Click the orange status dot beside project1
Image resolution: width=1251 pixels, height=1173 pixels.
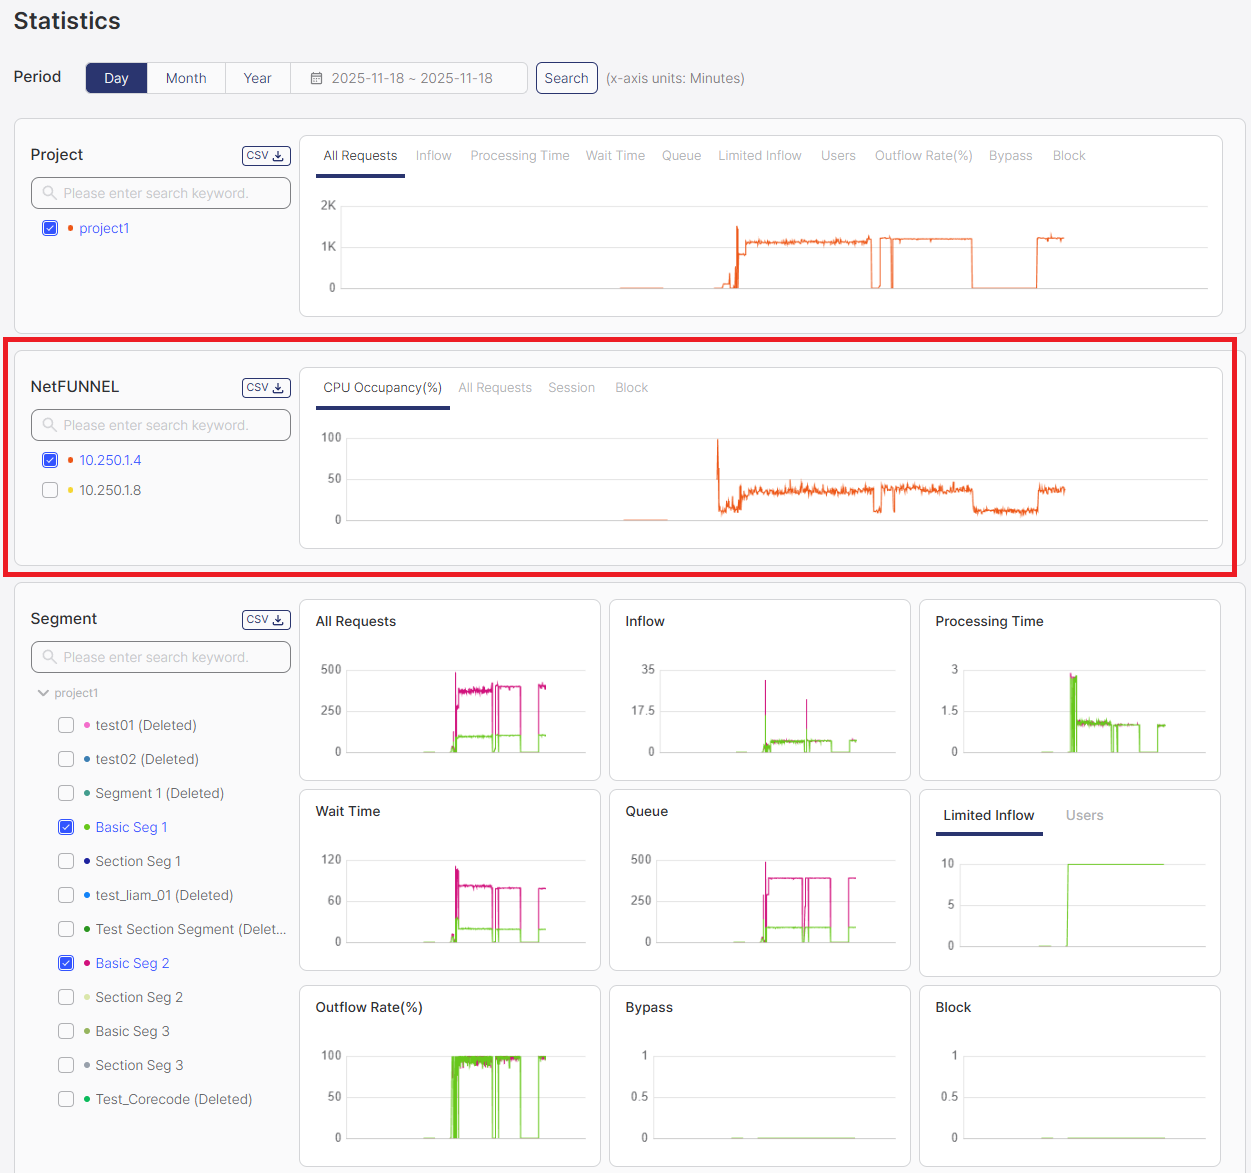coord(71,228)
